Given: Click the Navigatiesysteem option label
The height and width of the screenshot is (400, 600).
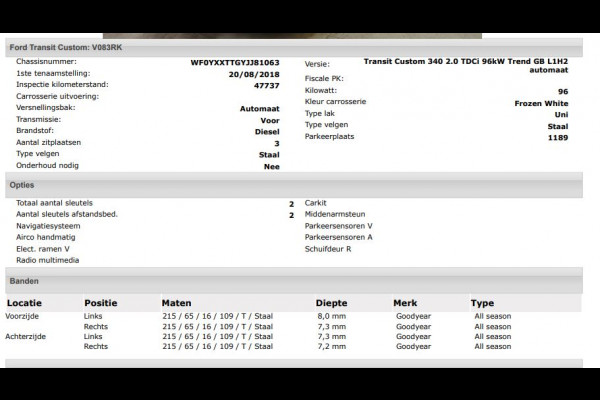Looking at the screenshot, I should point(48,226).
